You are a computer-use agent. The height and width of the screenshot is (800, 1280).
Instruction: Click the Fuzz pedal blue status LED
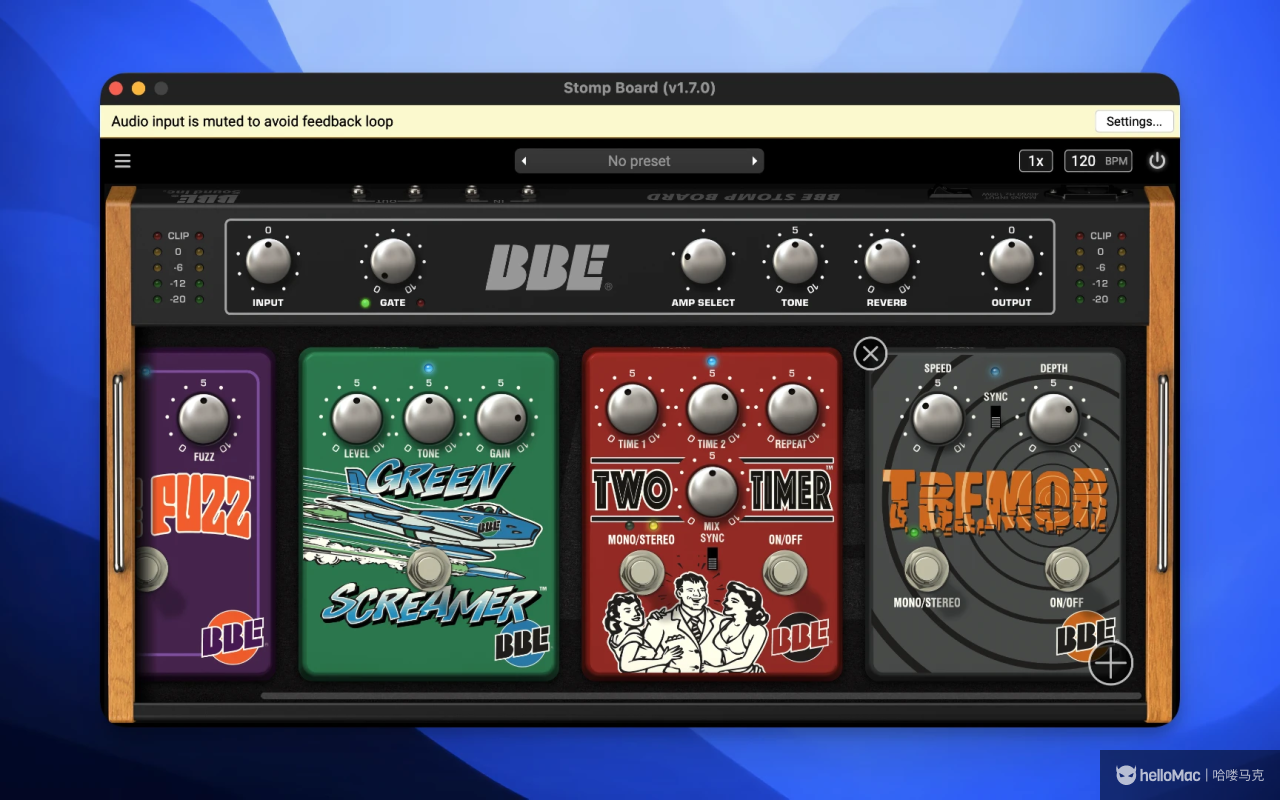click(146, 372)
